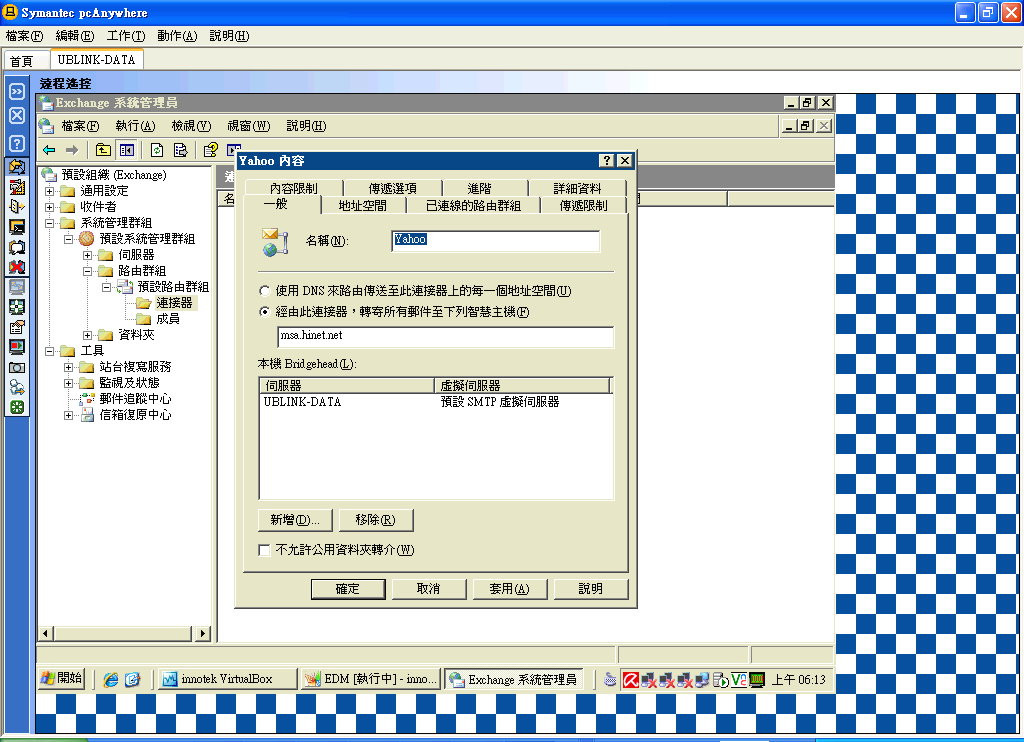Click the Export list icon in Exchange toolbar
The height and width of the screenshot is (742, 1024).
click(180, 150)
